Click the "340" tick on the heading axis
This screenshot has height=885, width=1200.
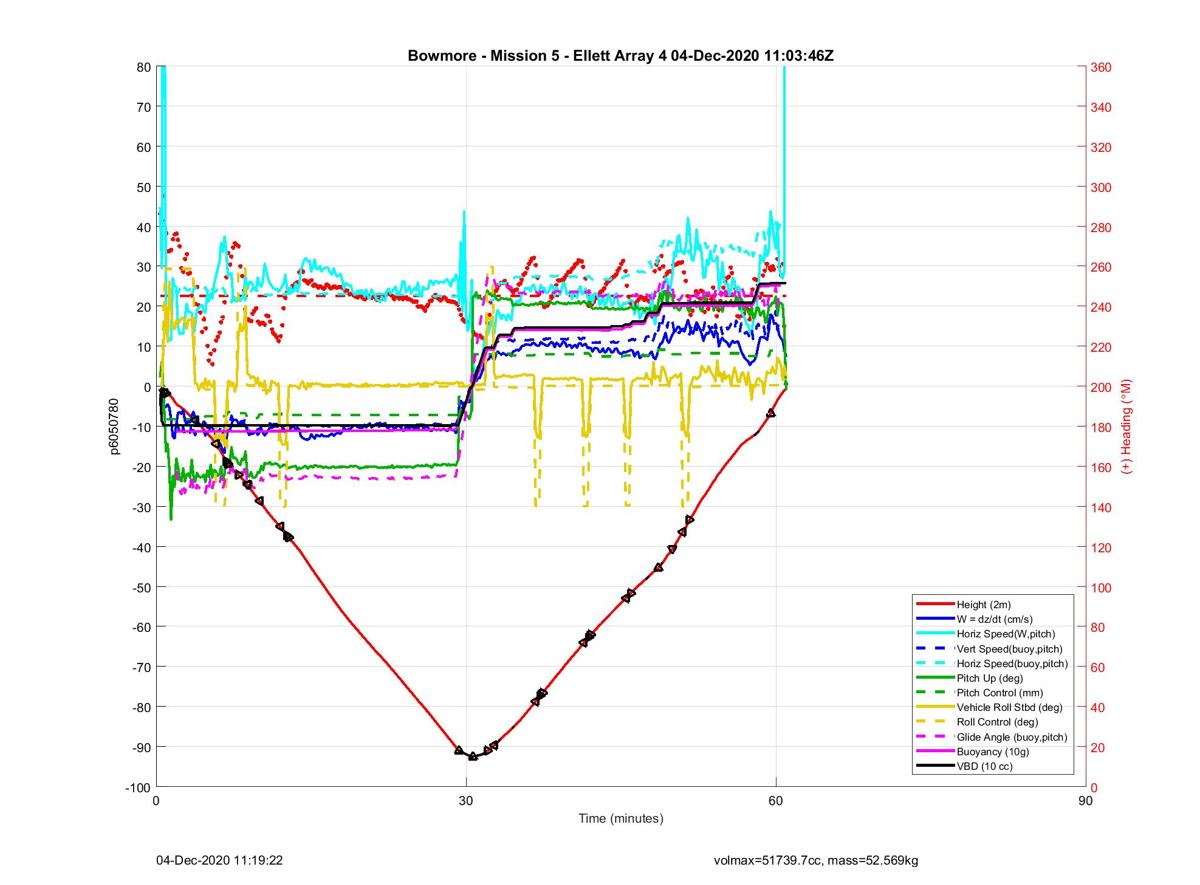(x=1101, y=107)
